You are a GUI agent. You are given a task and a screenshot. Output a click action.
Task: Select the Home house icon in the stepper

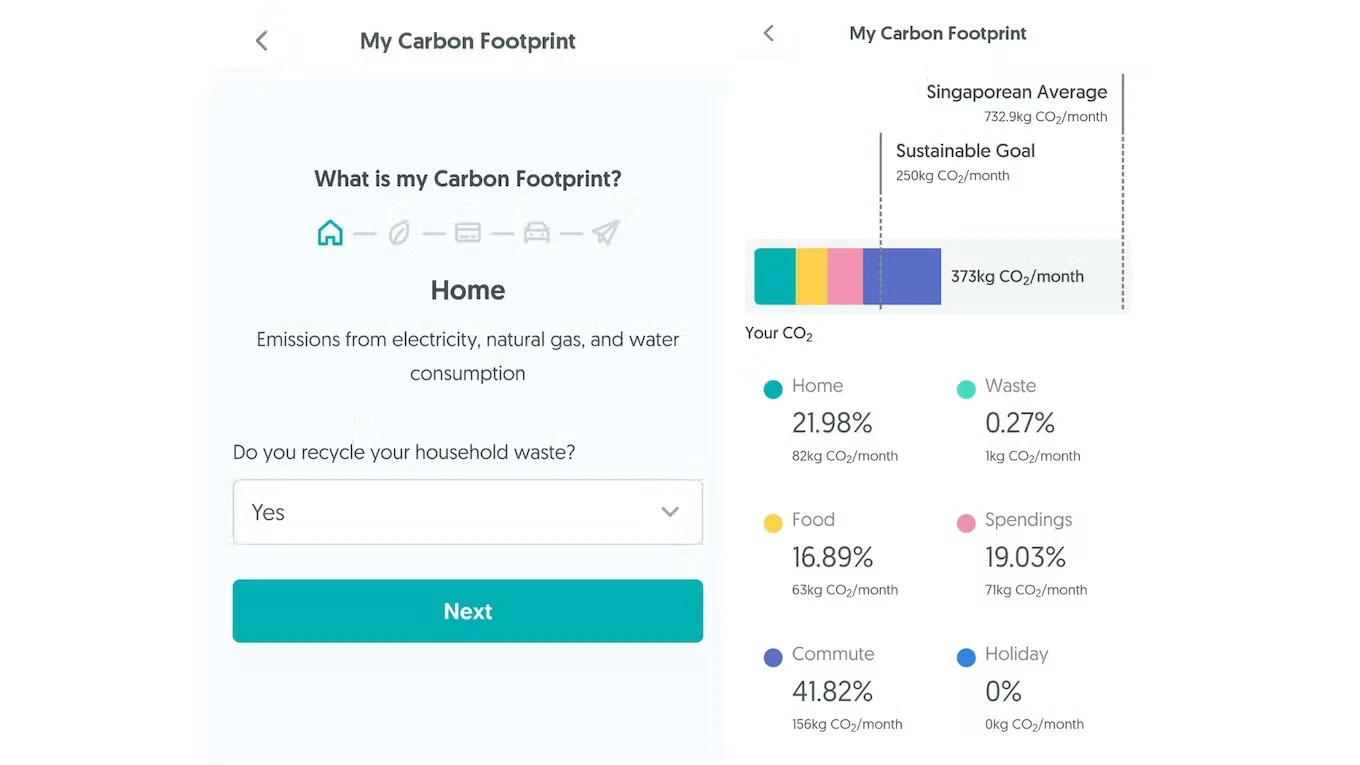330,232
